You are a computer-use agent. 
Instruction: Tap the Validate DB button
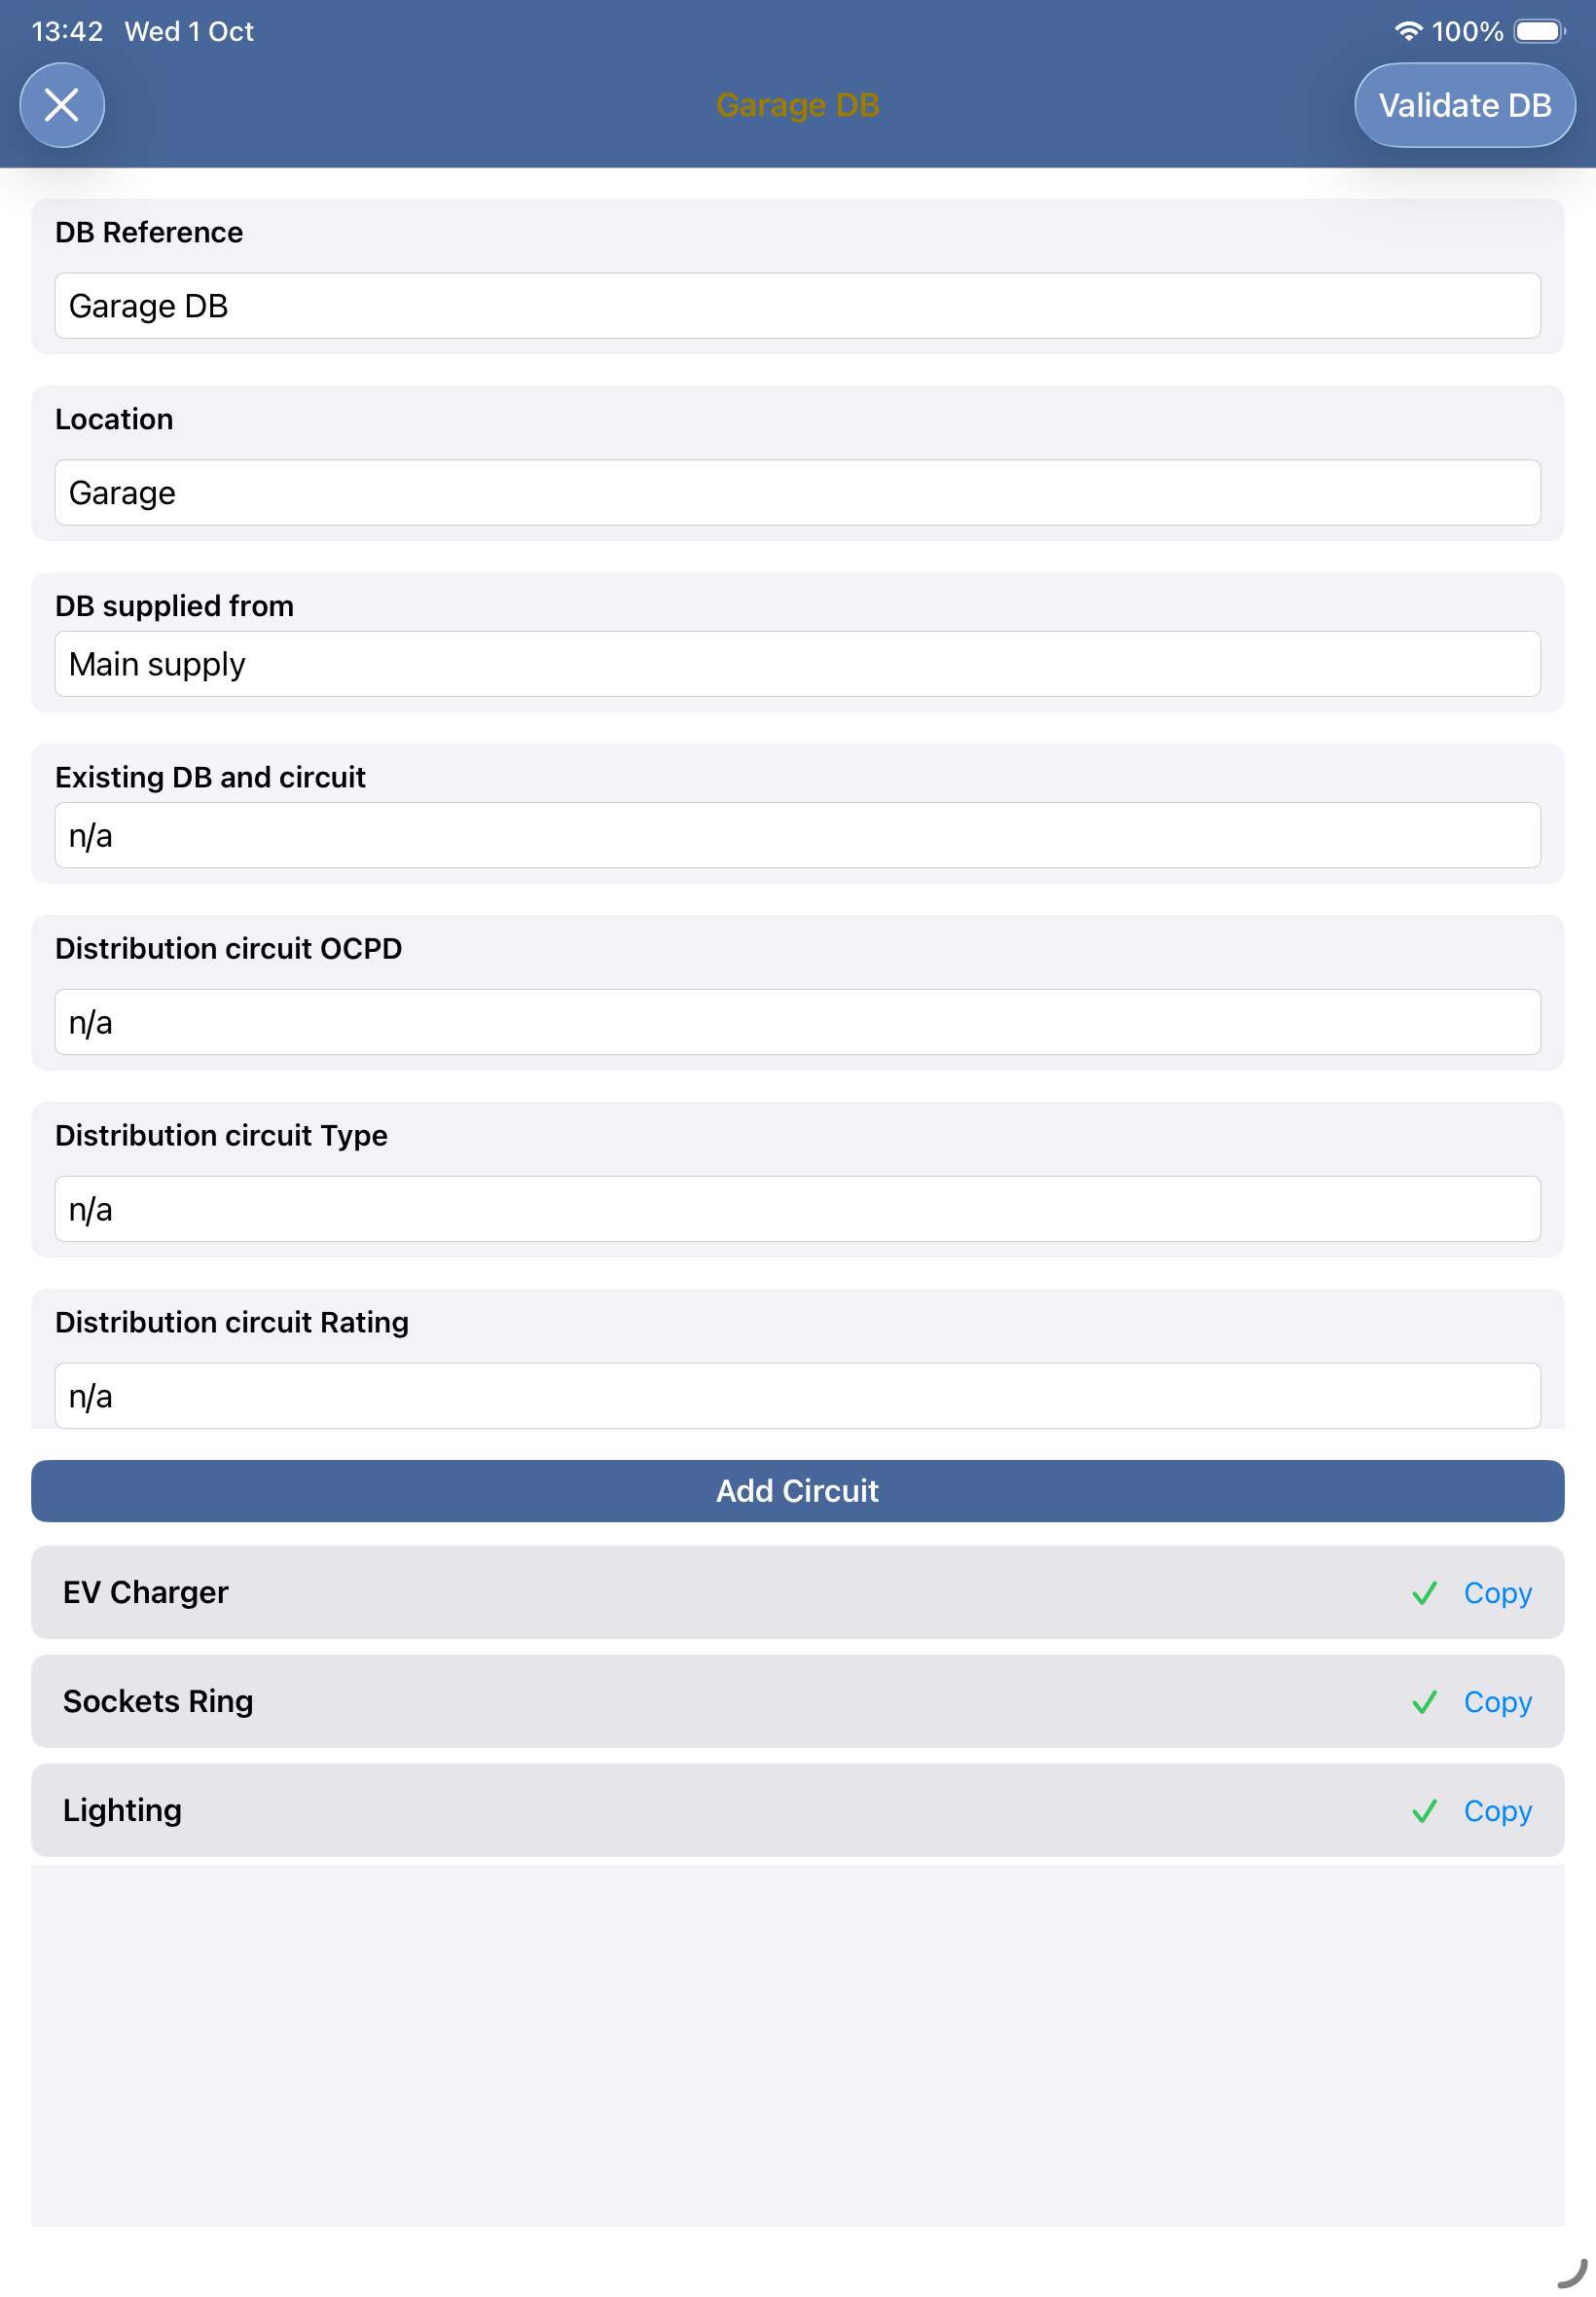click(1463, 105)
